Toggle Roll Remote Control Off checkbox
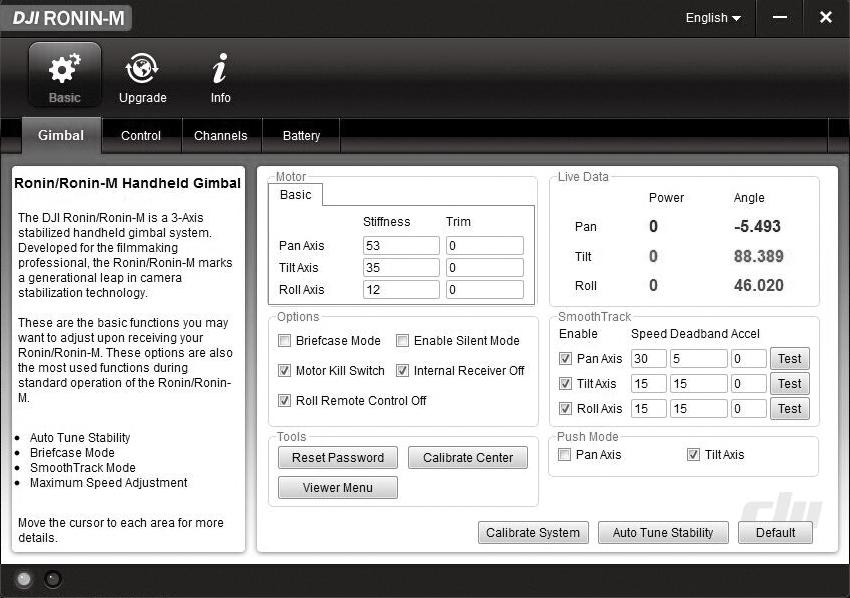850x598 pixels. (284, 401)
